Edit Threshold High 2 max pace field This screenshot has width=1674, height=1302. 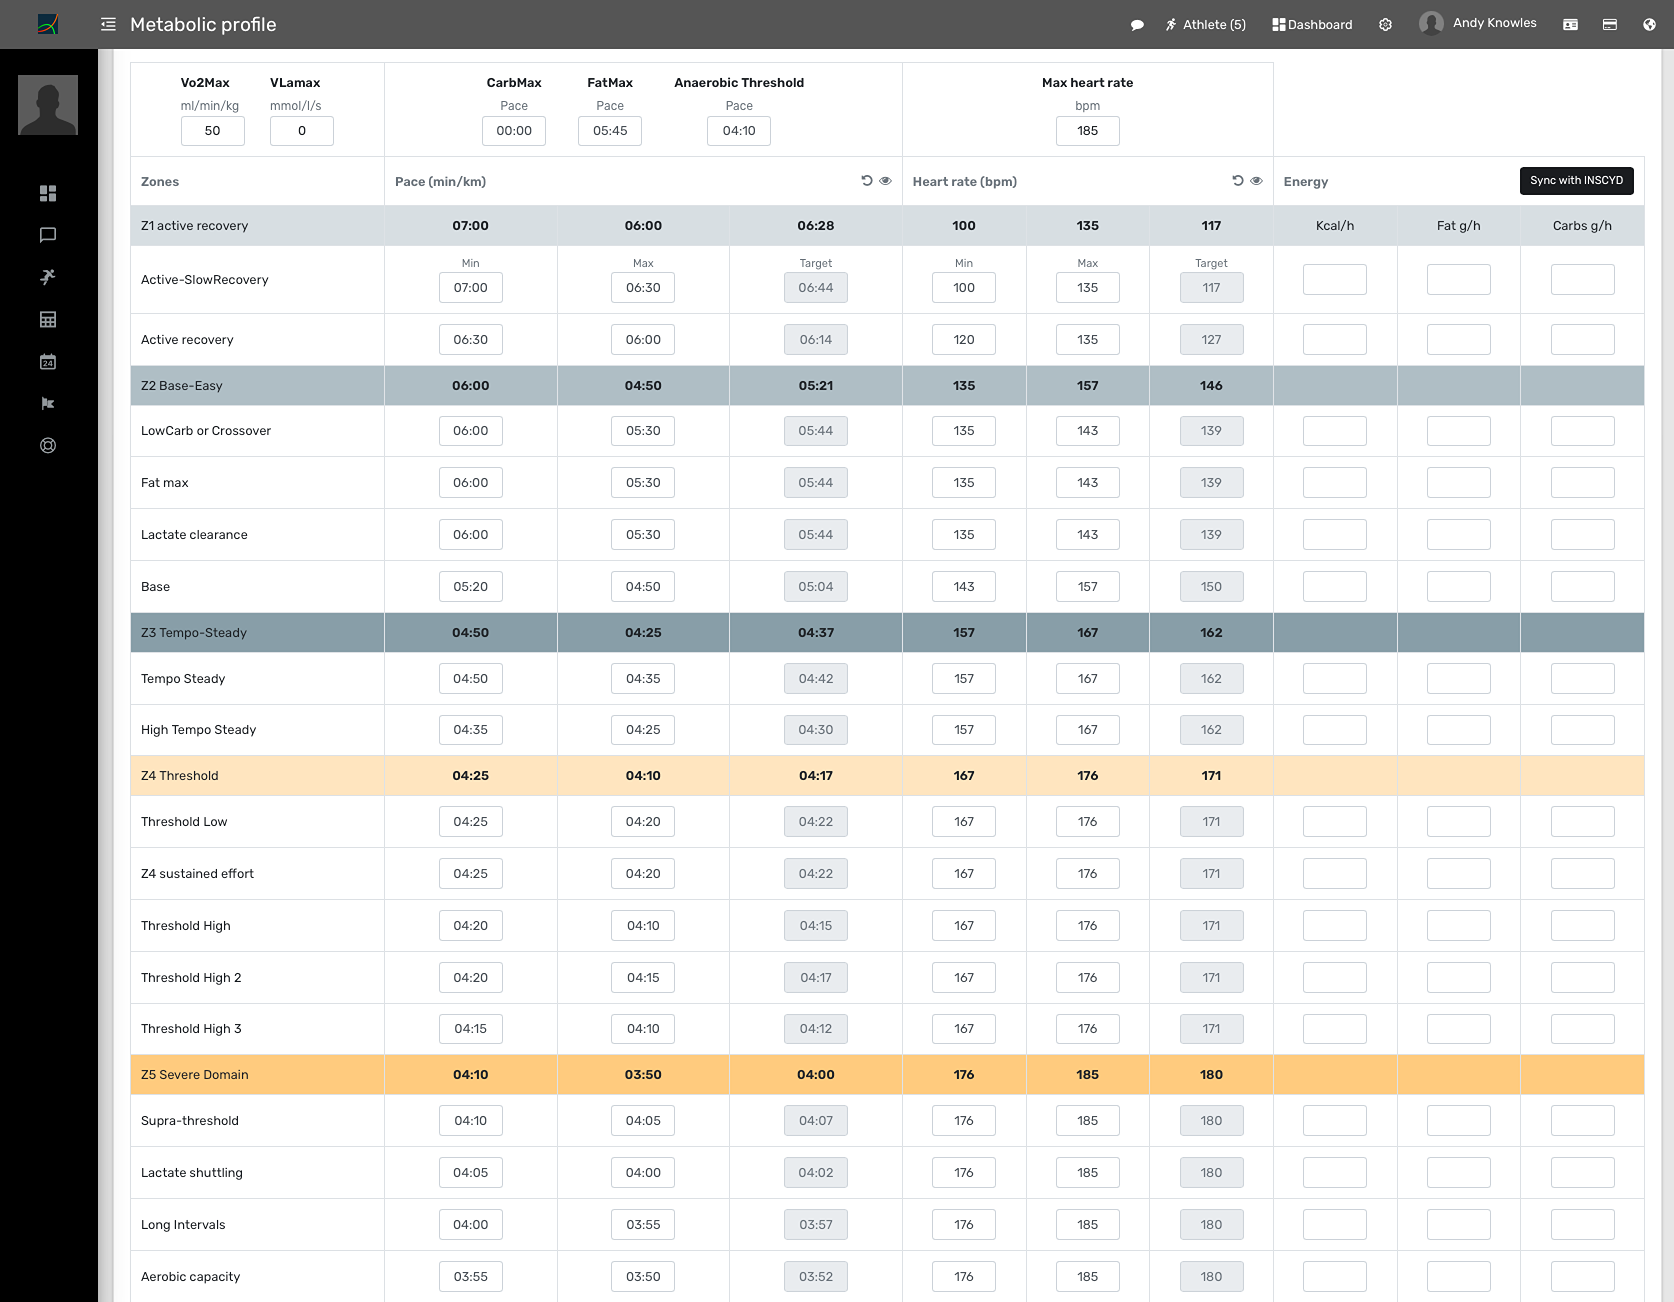(x=643, y=978)
